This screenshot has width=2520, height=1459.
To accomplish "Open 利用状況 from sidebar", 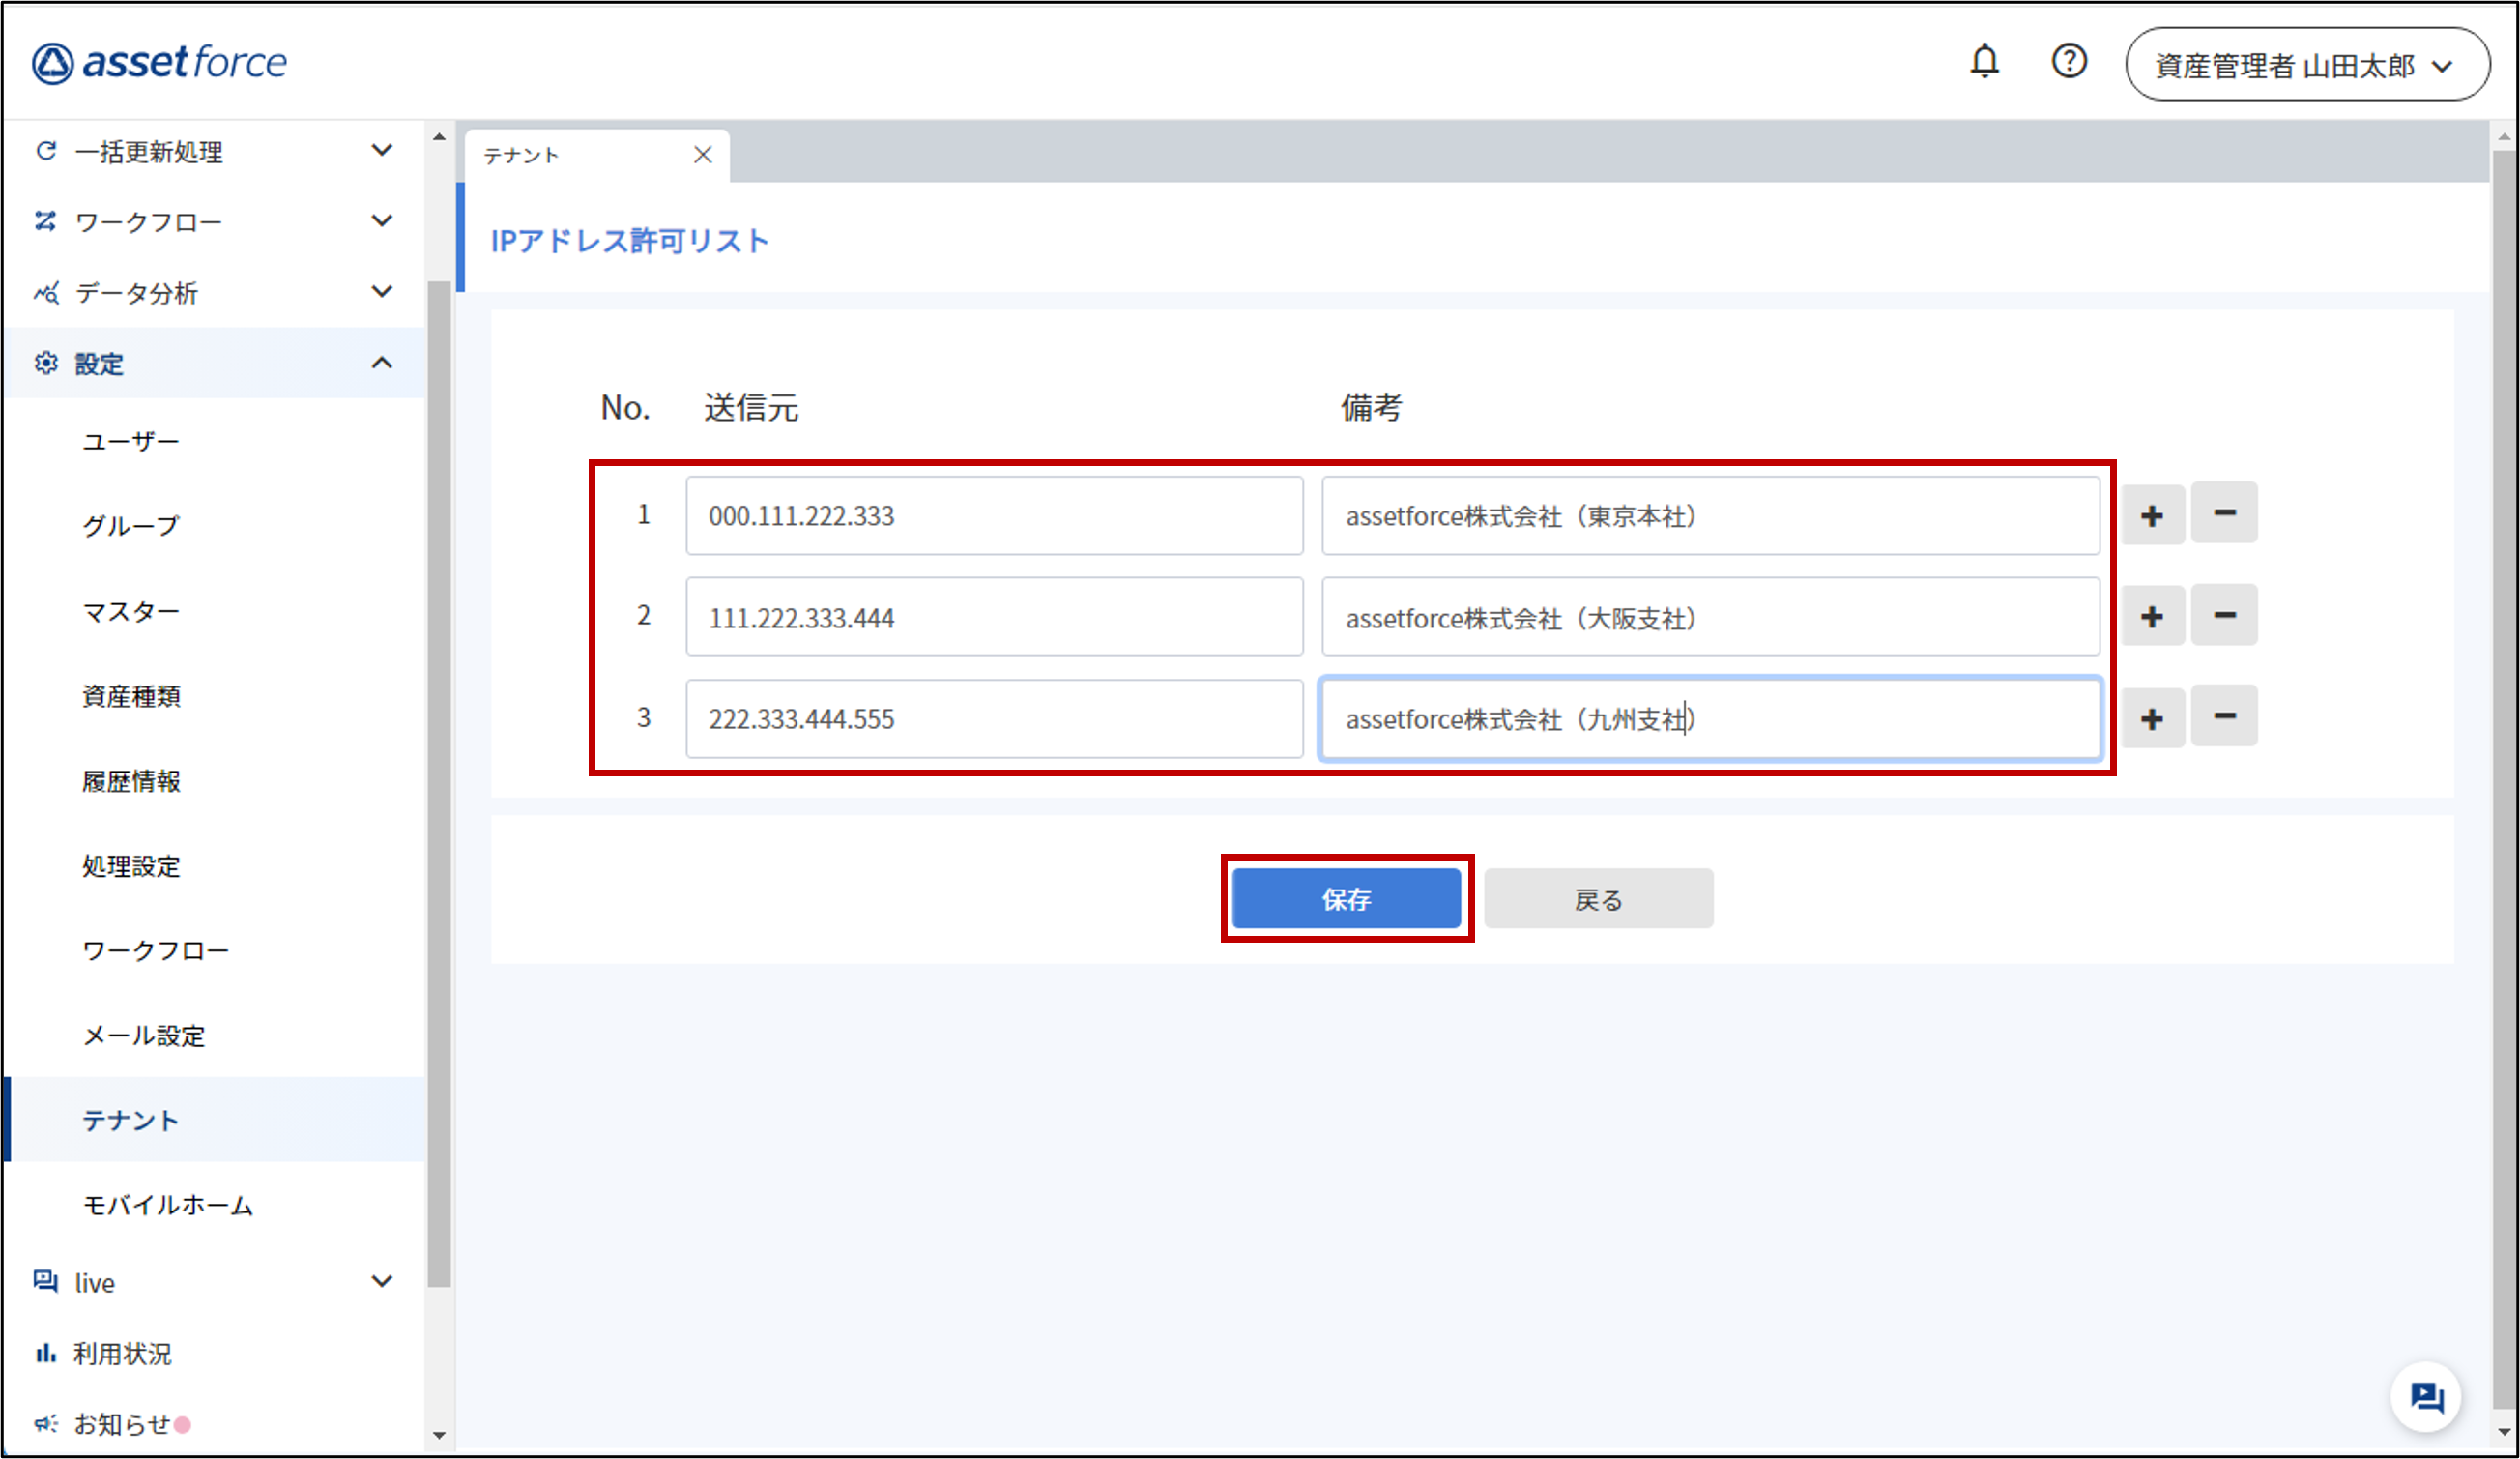I will (x=123, y=1353).
